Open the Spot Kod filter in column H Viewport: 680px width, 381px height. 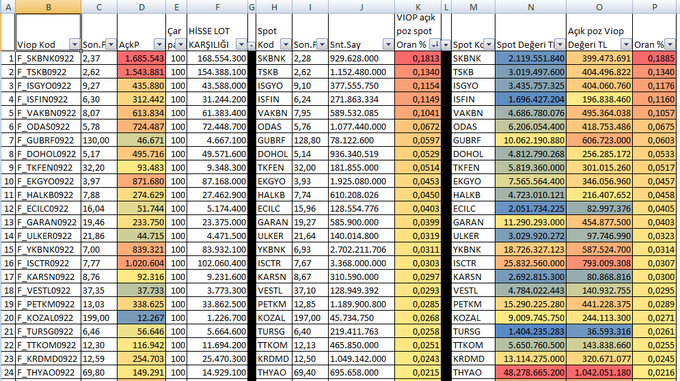[285, 45]
